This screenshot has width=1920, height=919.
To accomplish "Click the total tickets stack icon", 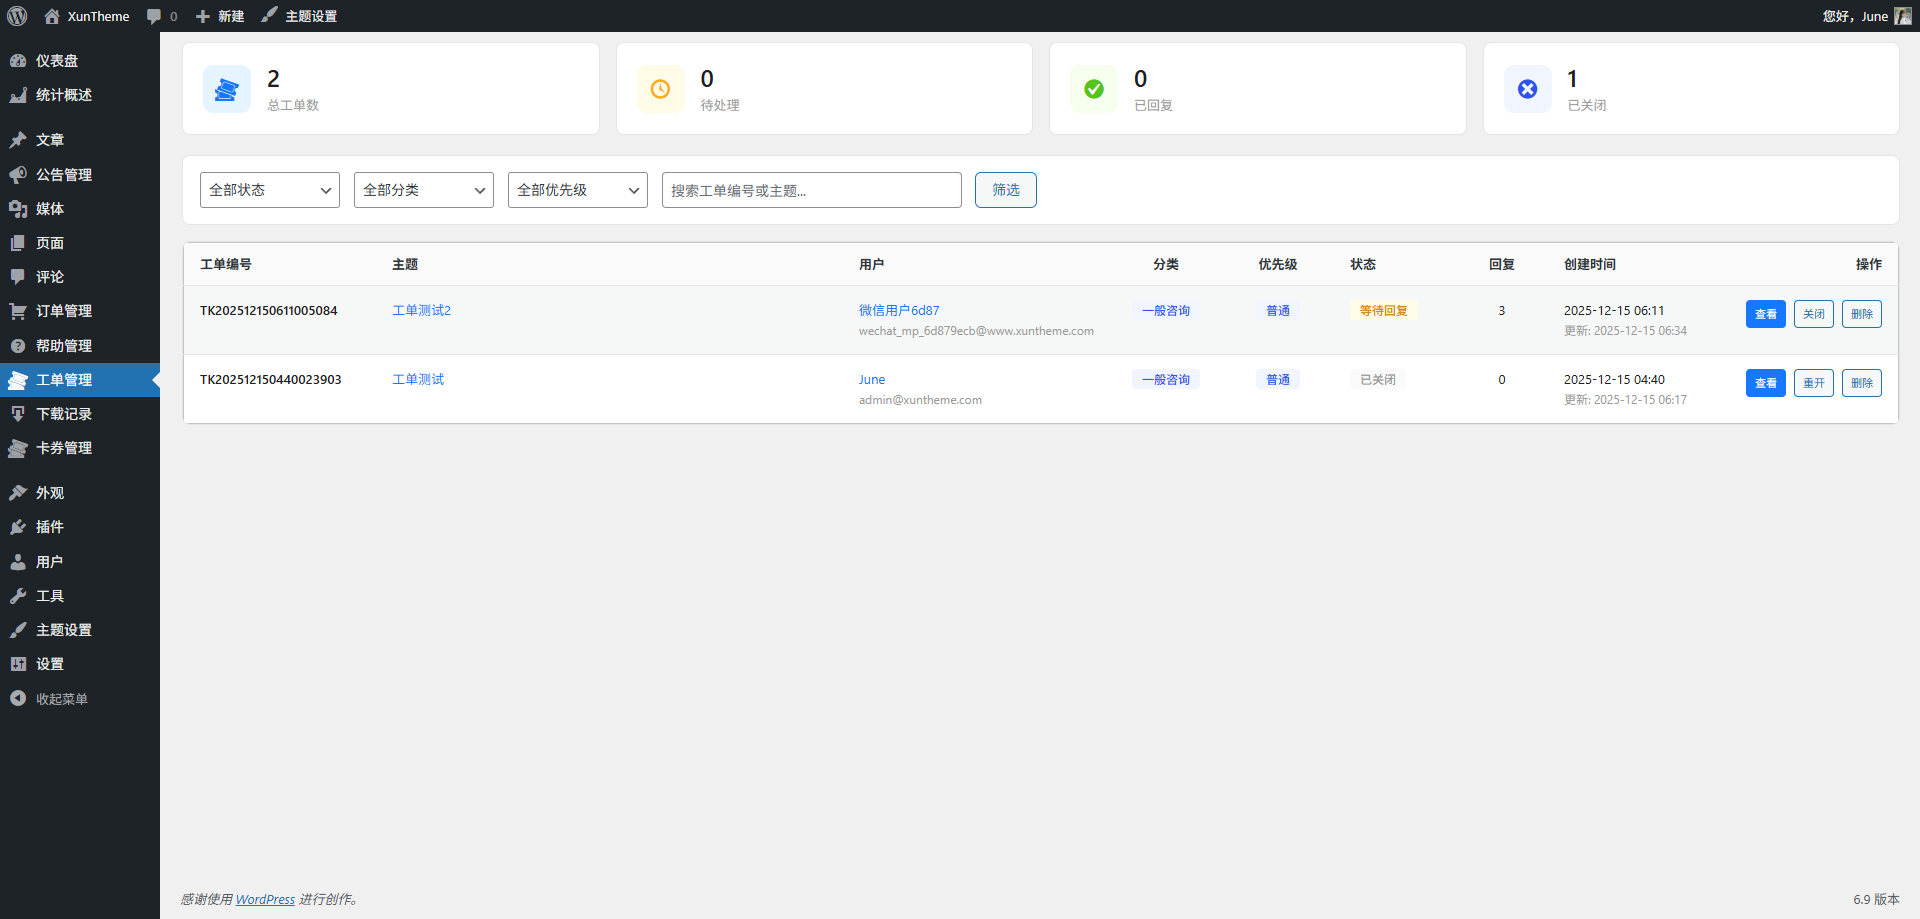I will (227, 89).
